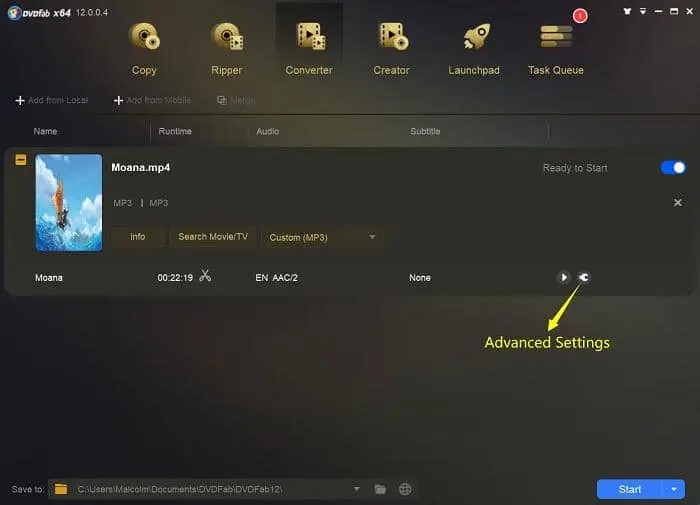
Task: Expand the Save to path dropdown
Action: (356, 489)
